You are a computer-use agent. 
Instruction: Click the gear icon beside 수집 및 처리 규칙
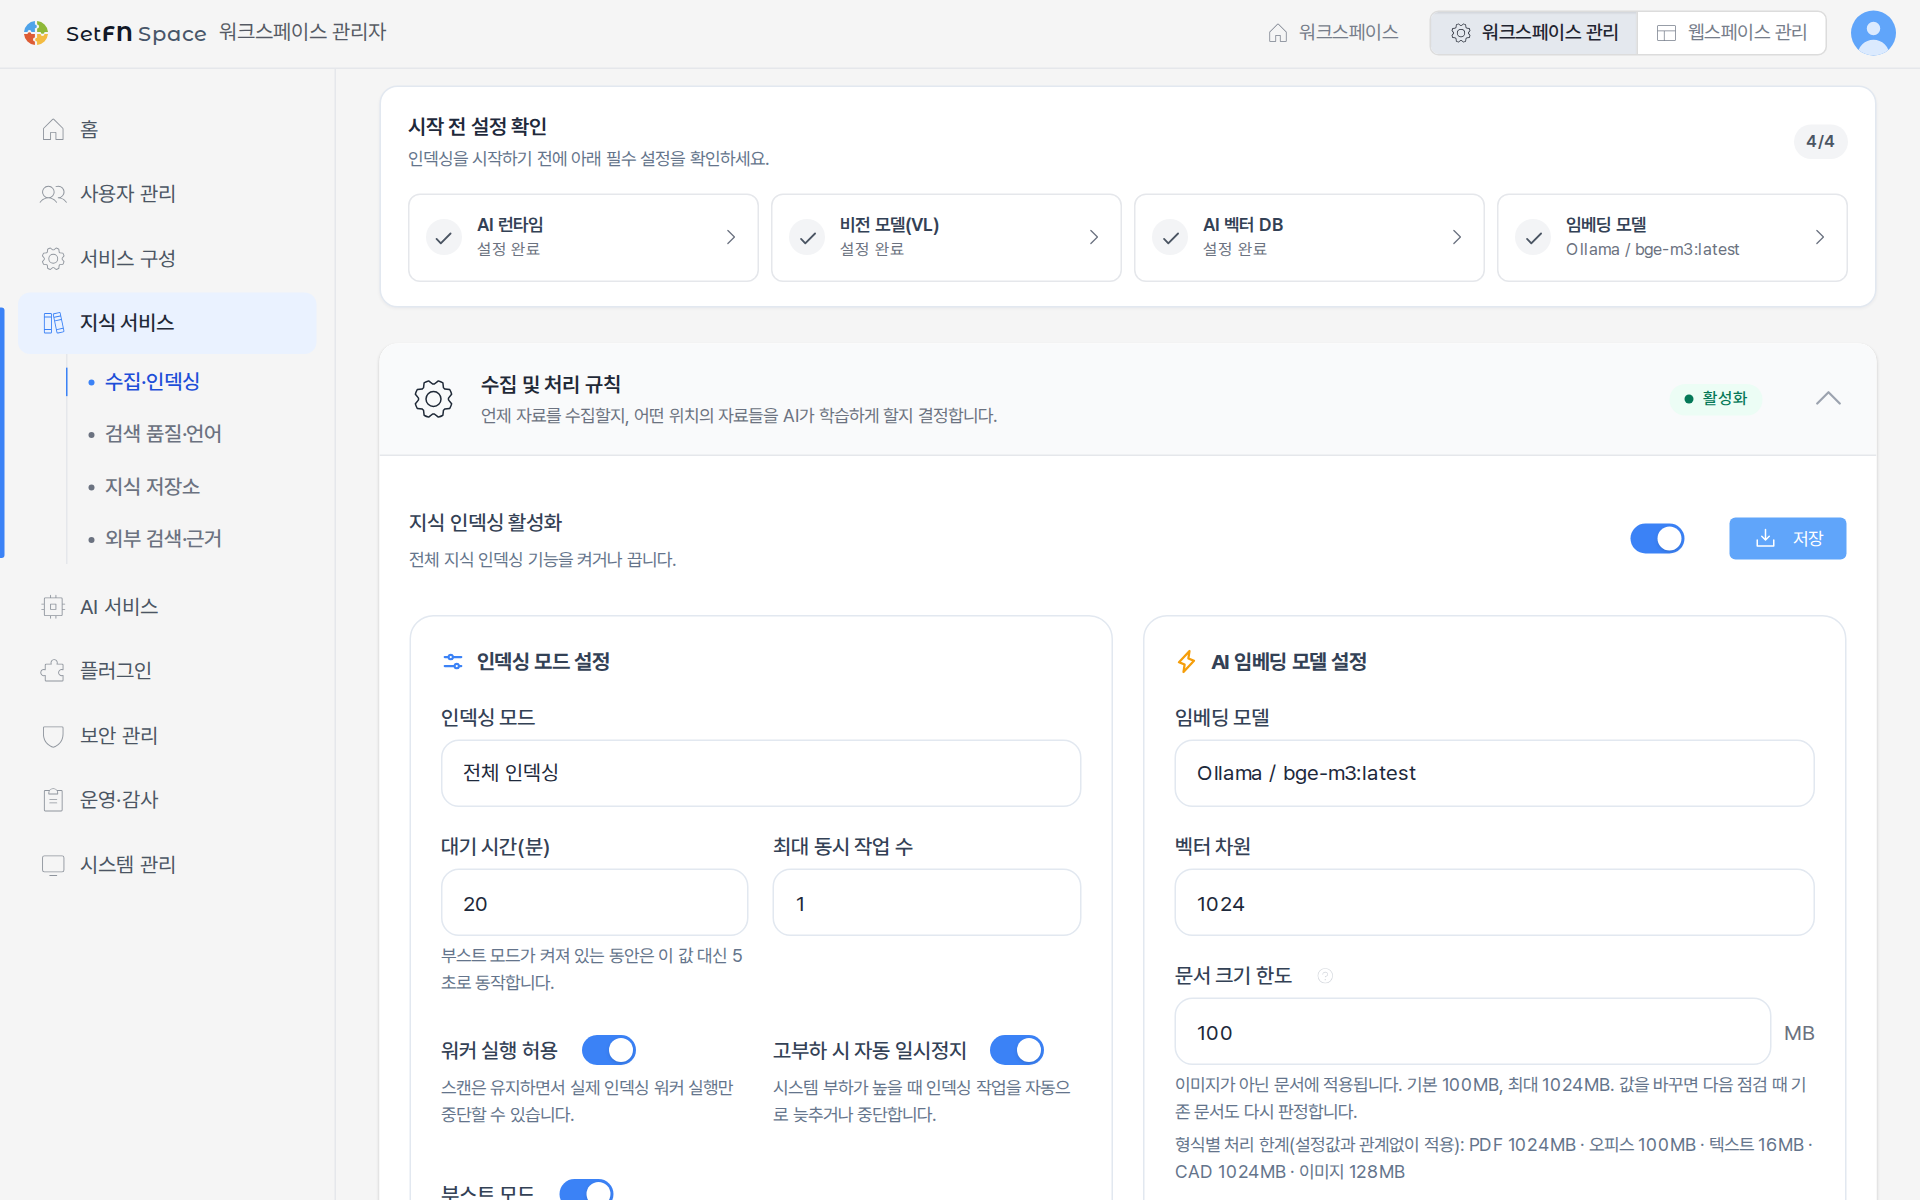433,399
